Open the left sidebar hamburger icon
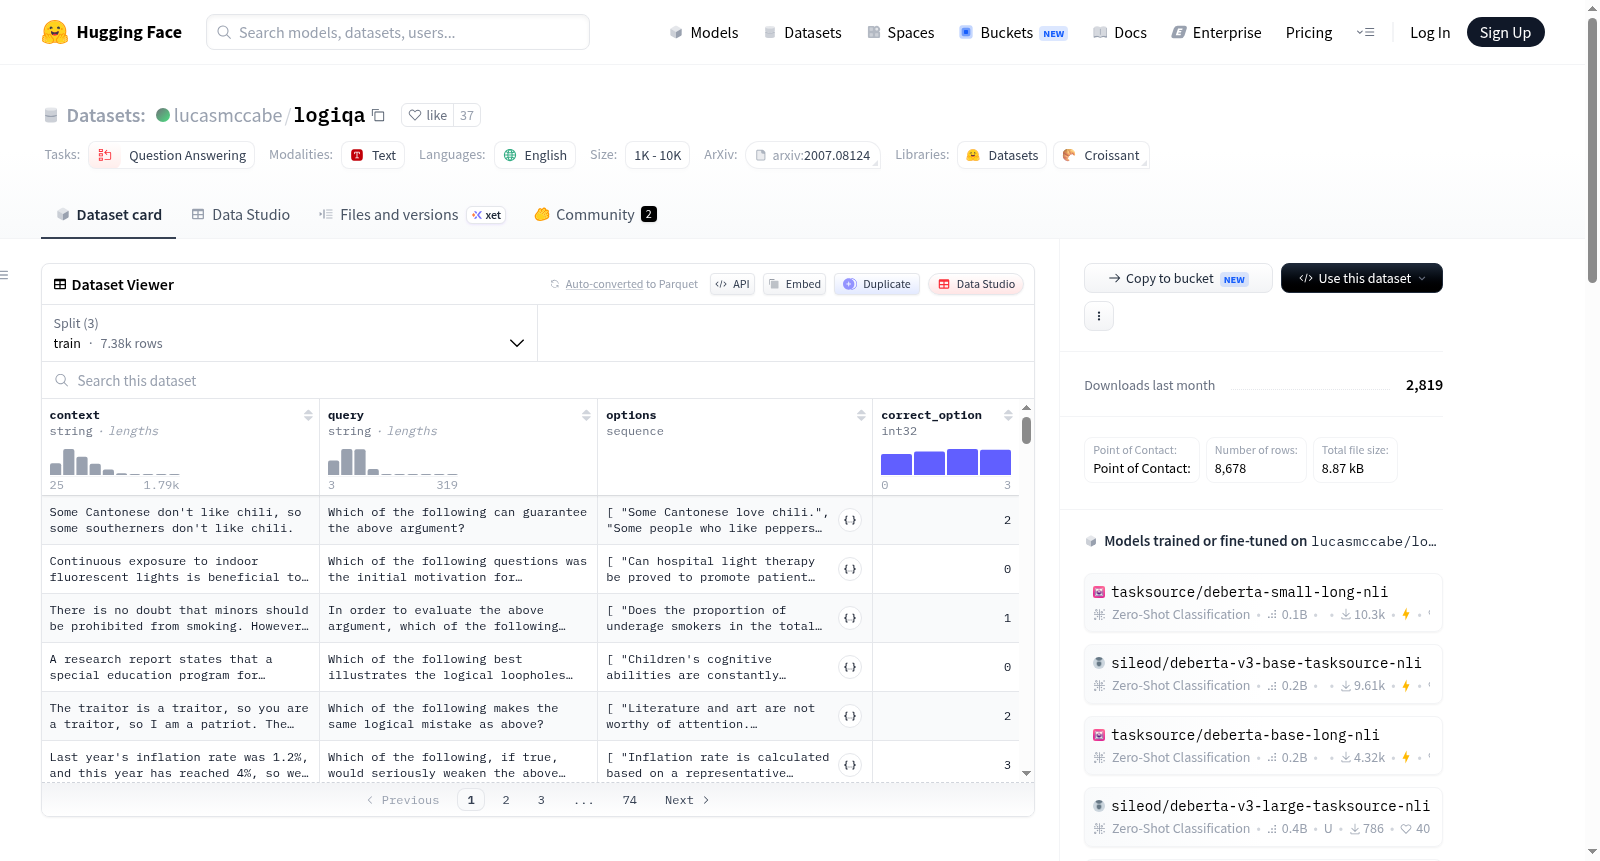The image size is (1600, 861). [x=5, y=275]
